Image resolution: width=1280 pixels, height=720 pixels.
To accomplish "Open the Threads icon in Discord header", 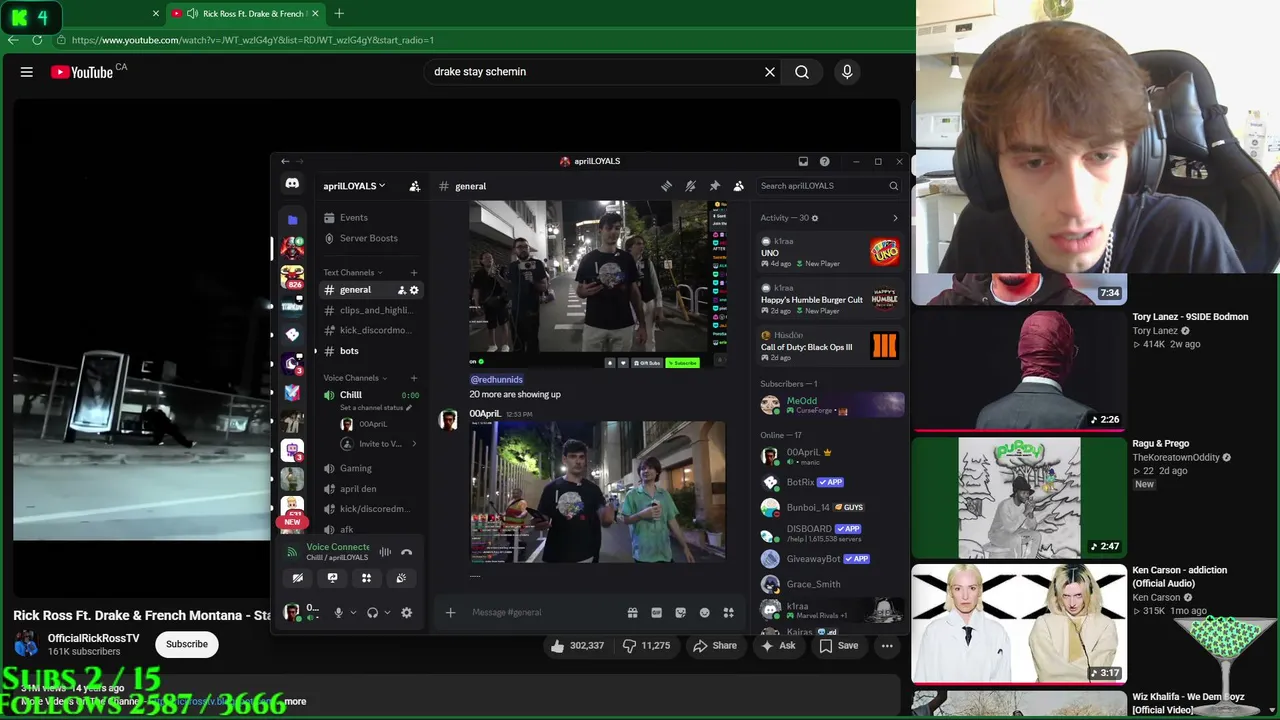I will tap(666, 186).
